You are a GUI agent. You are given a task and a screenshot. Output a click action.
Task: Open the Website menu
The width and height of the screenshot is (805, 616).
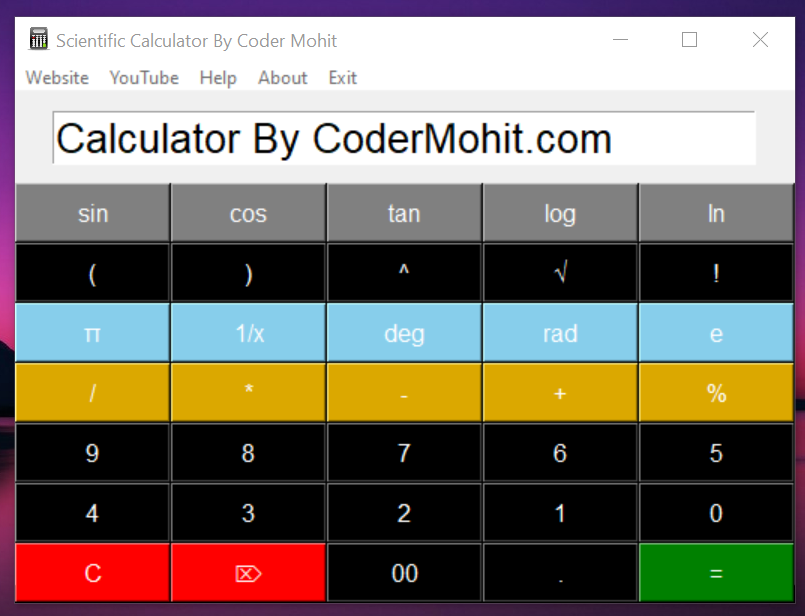pos(57,78)
